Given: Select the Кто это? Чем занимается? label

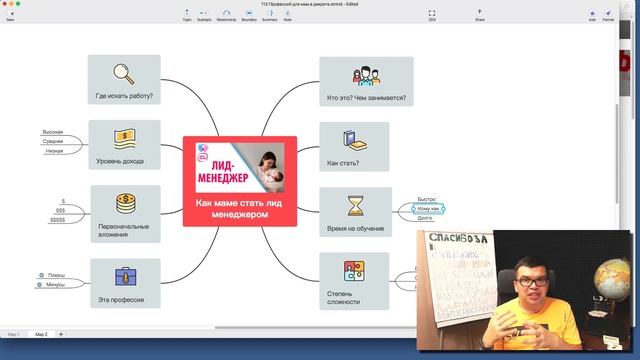Looking at the screenshot, I should tap(366, 98).
